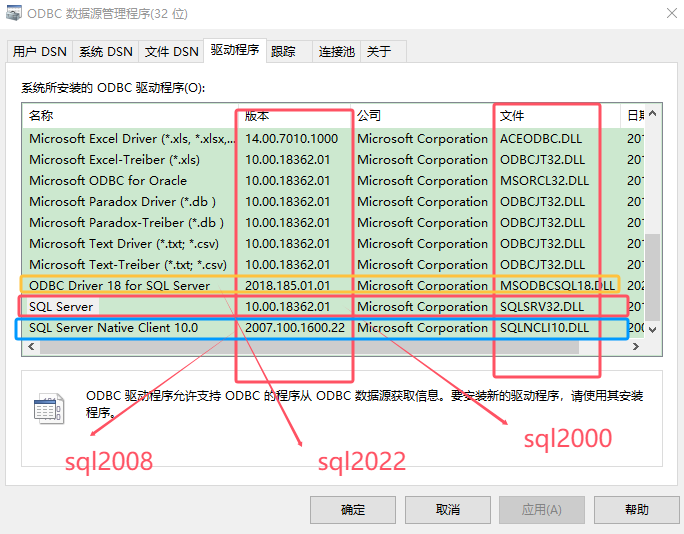Screen dimensions: 684x534
Task: Click the scroll down arrow of driver list
Action: pyautogui.click(x=653, y=329)
